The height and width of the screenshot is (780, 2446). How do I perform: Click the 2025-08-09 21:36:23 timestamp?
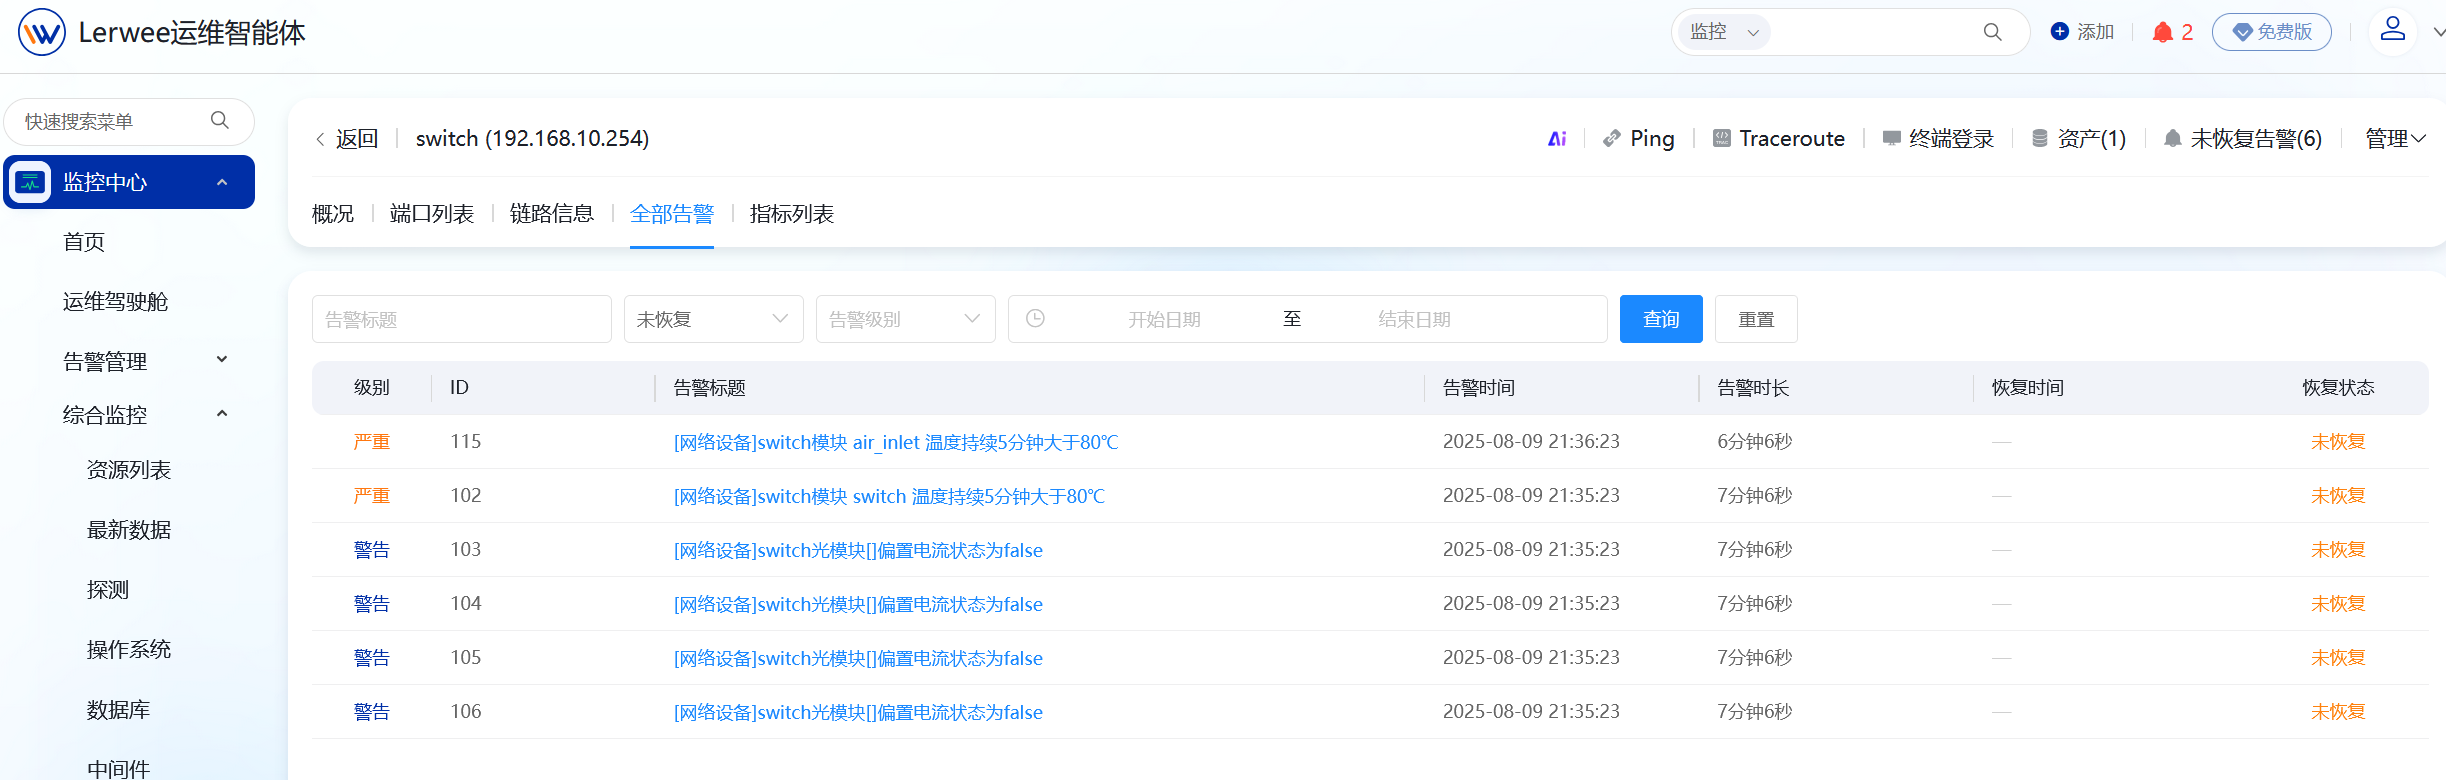point(1531,442)
